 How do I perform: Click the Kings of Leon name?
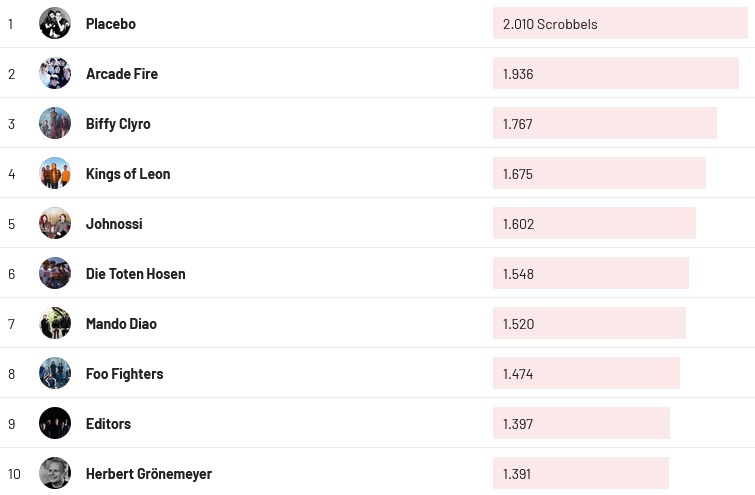(128, 173)
